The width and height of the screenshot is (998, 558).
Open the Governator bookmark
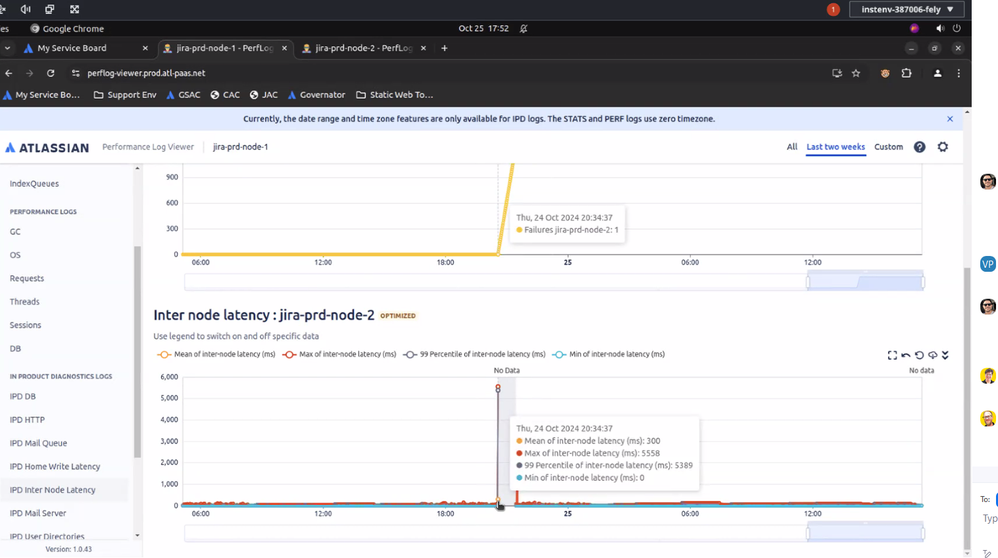coord(316,95)
